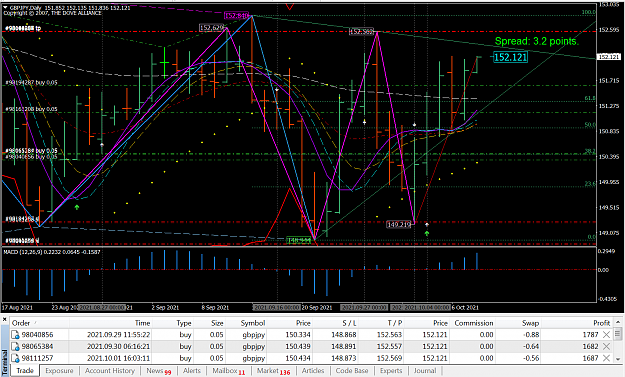Click the red chart shift triangle marker
This screenshot has height=377, width=625.
(290, 7)
